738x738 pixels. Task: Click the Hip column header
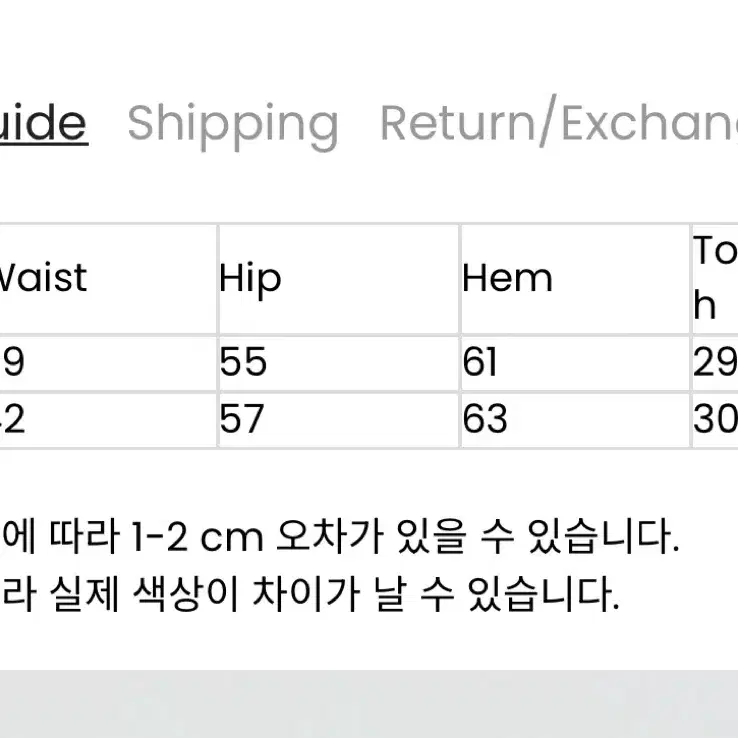tap(338, 279)
